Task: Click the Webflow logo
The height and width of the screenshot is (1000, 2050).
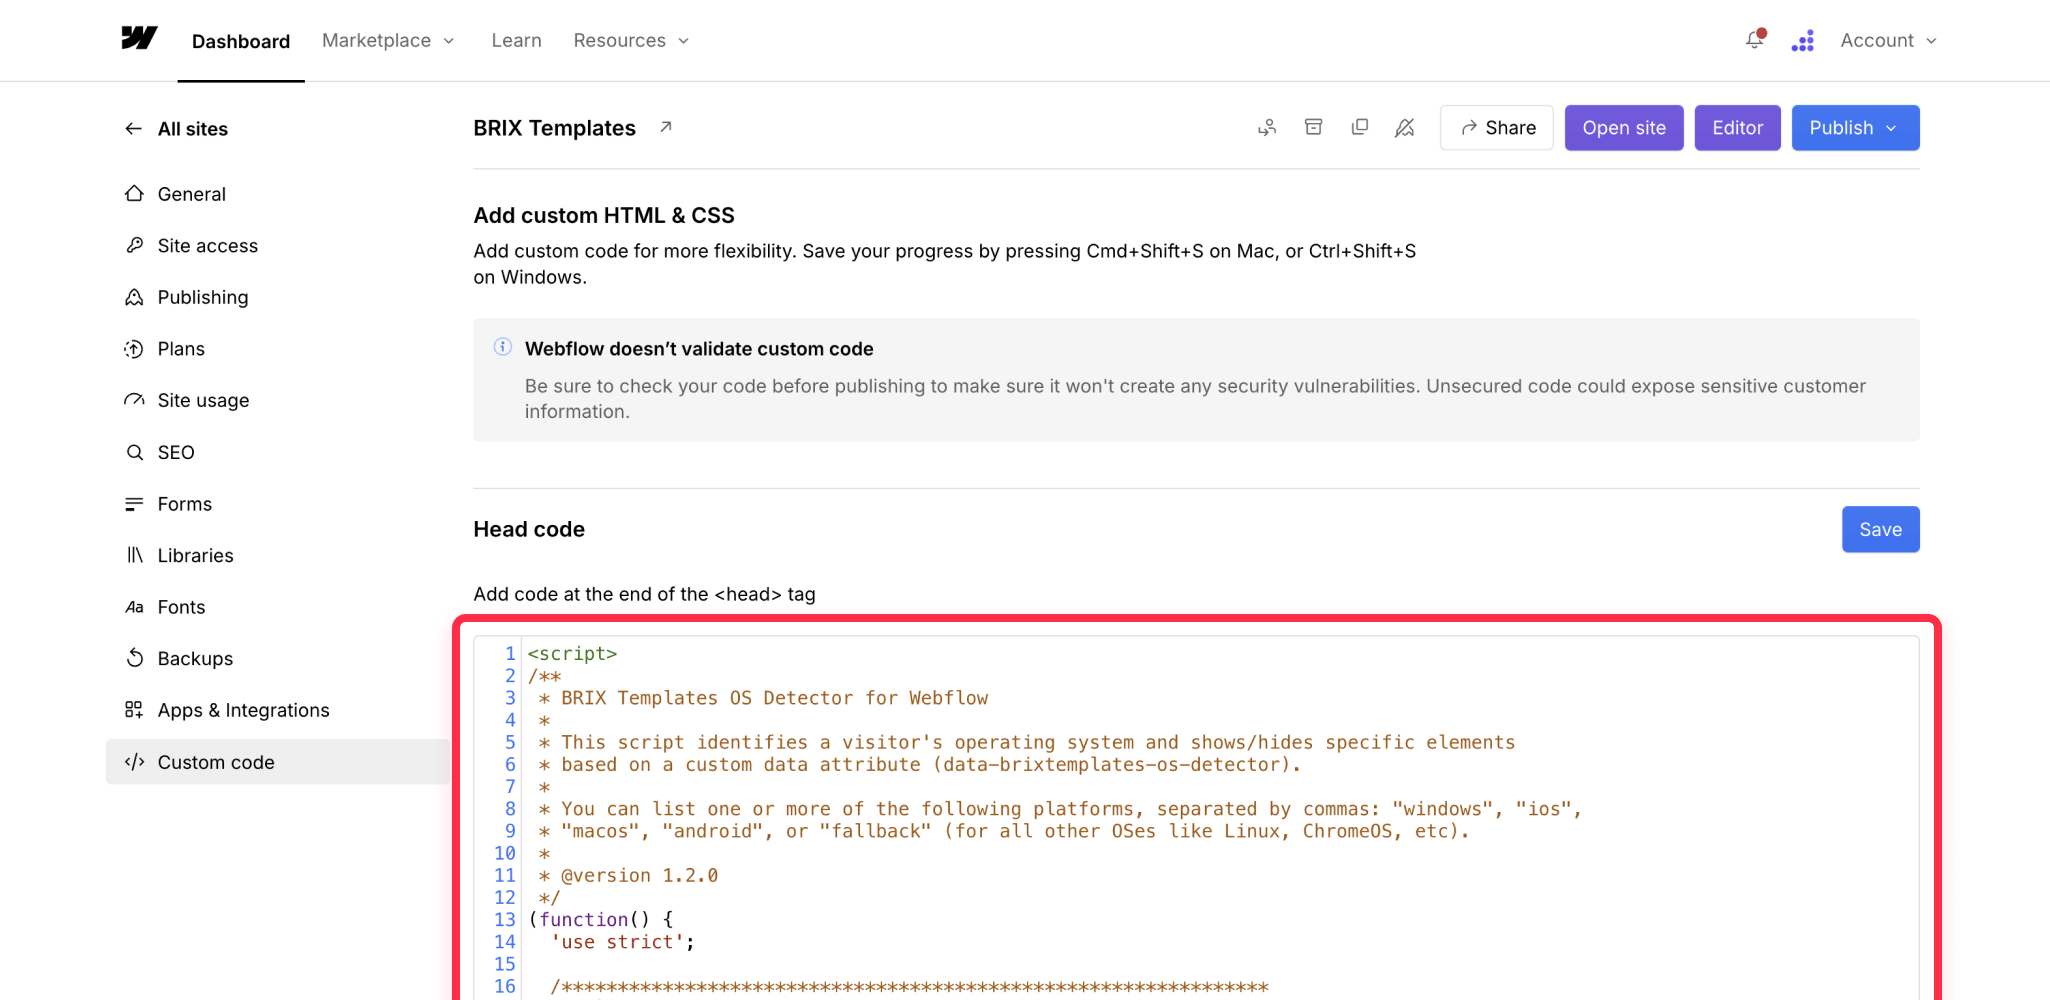Action: point(139,38)
